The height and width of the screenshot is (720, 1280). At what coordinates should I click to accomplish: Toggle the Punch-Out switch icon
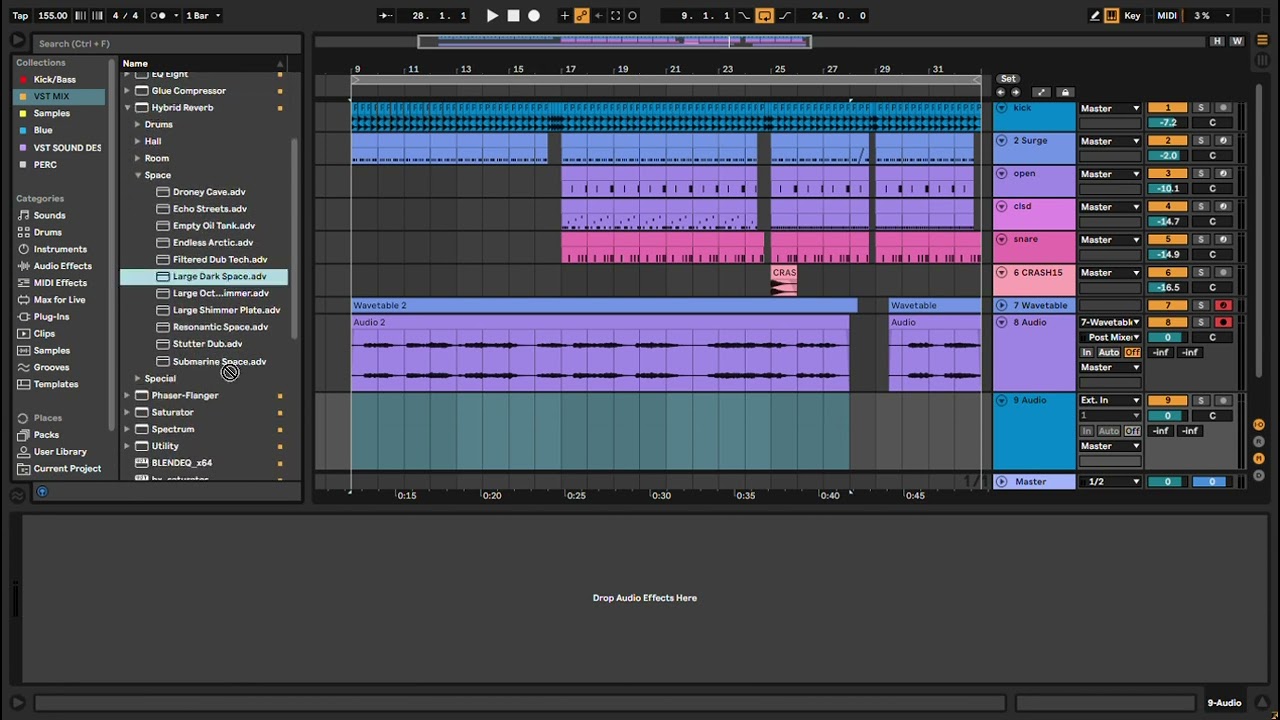[x=785, y=15]
